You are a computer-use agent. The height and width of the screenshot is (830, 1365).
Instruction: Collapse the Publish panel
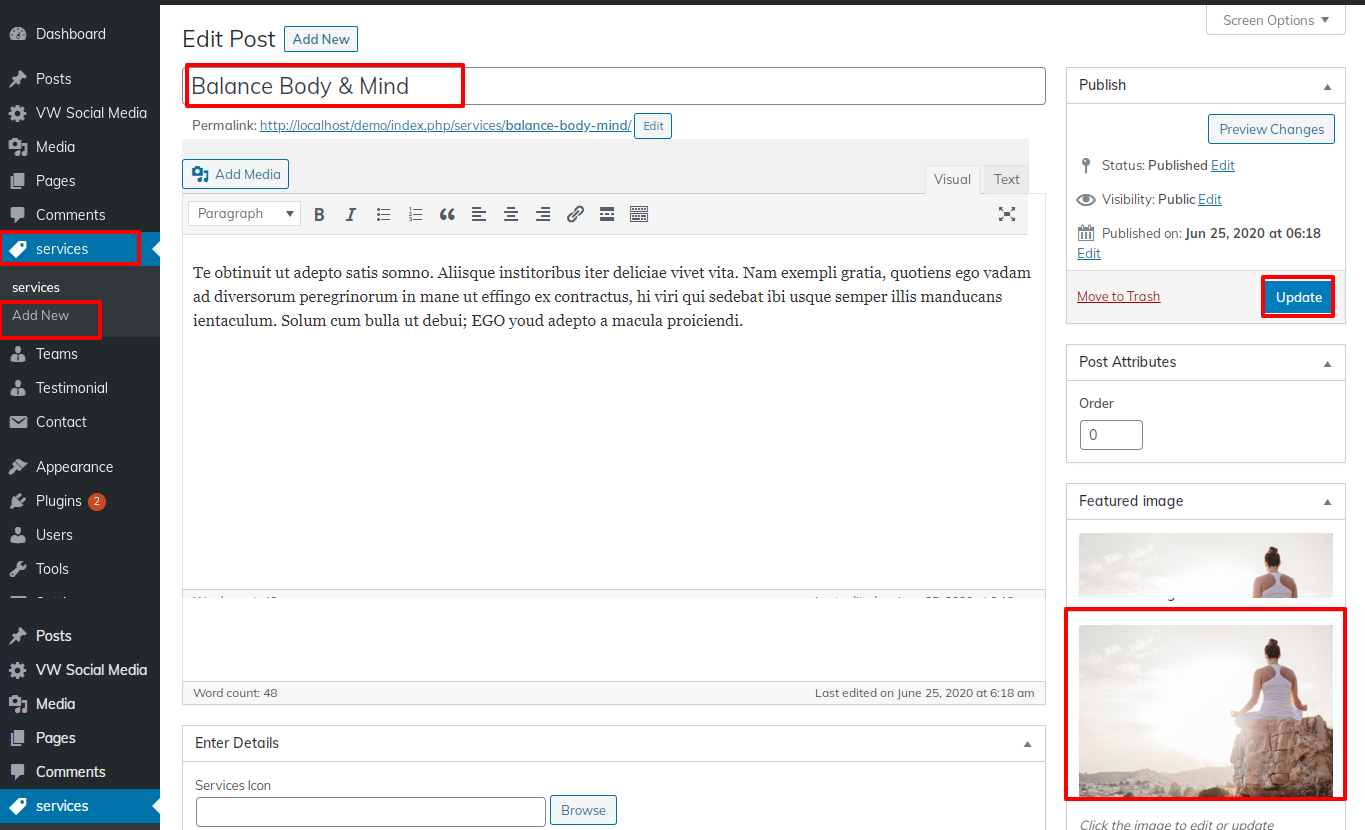pyautogui.click(x=1327, y=86)
